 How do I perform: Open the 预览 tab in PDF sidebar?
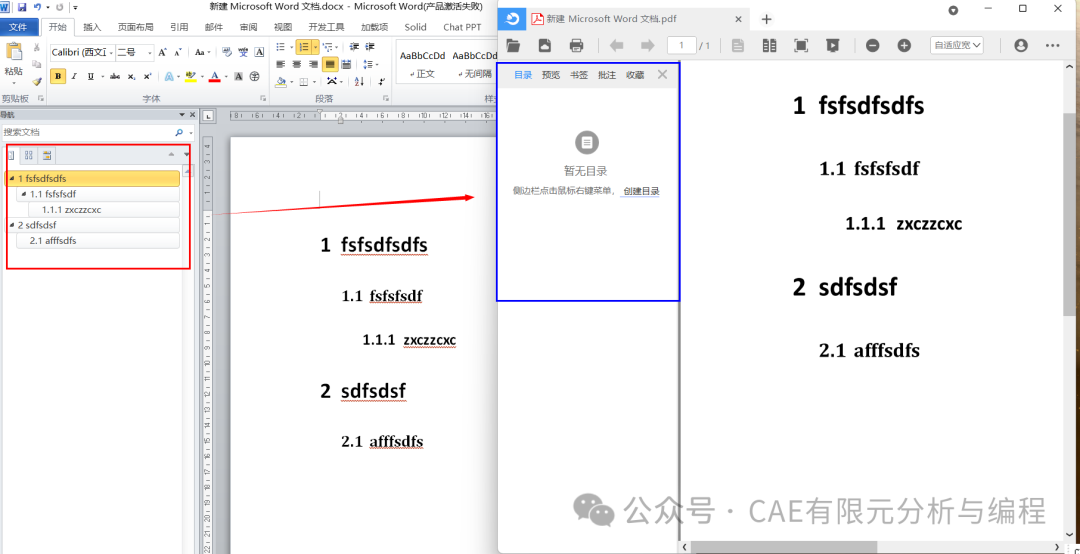pyautogui.click(x=551, y=75)
